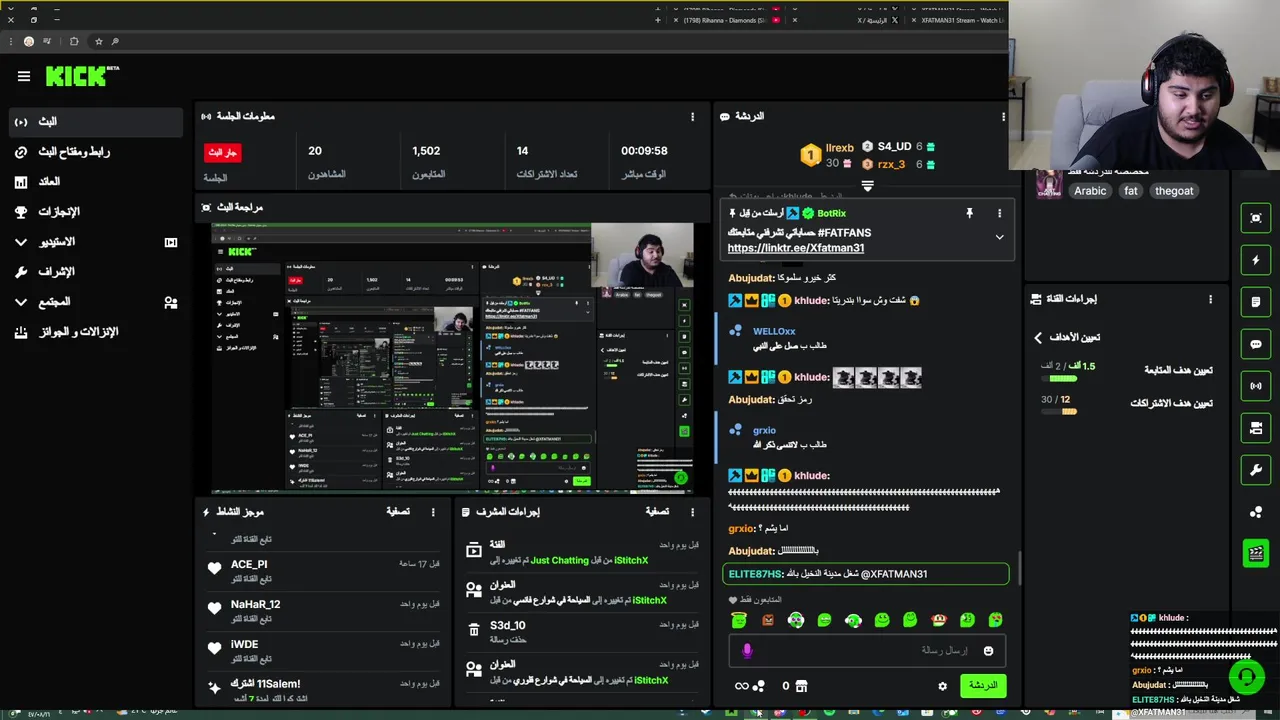Toggle the chat bubble quick action
This screenshot has width=1280, height=720.
[1256, 344]
